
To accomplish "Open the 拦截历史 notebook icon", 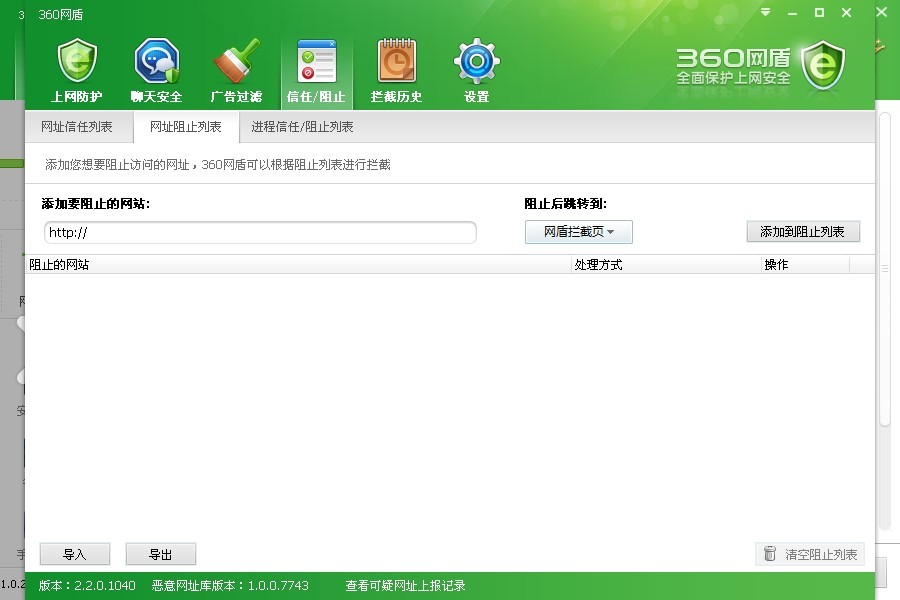I will click(396, 61).
